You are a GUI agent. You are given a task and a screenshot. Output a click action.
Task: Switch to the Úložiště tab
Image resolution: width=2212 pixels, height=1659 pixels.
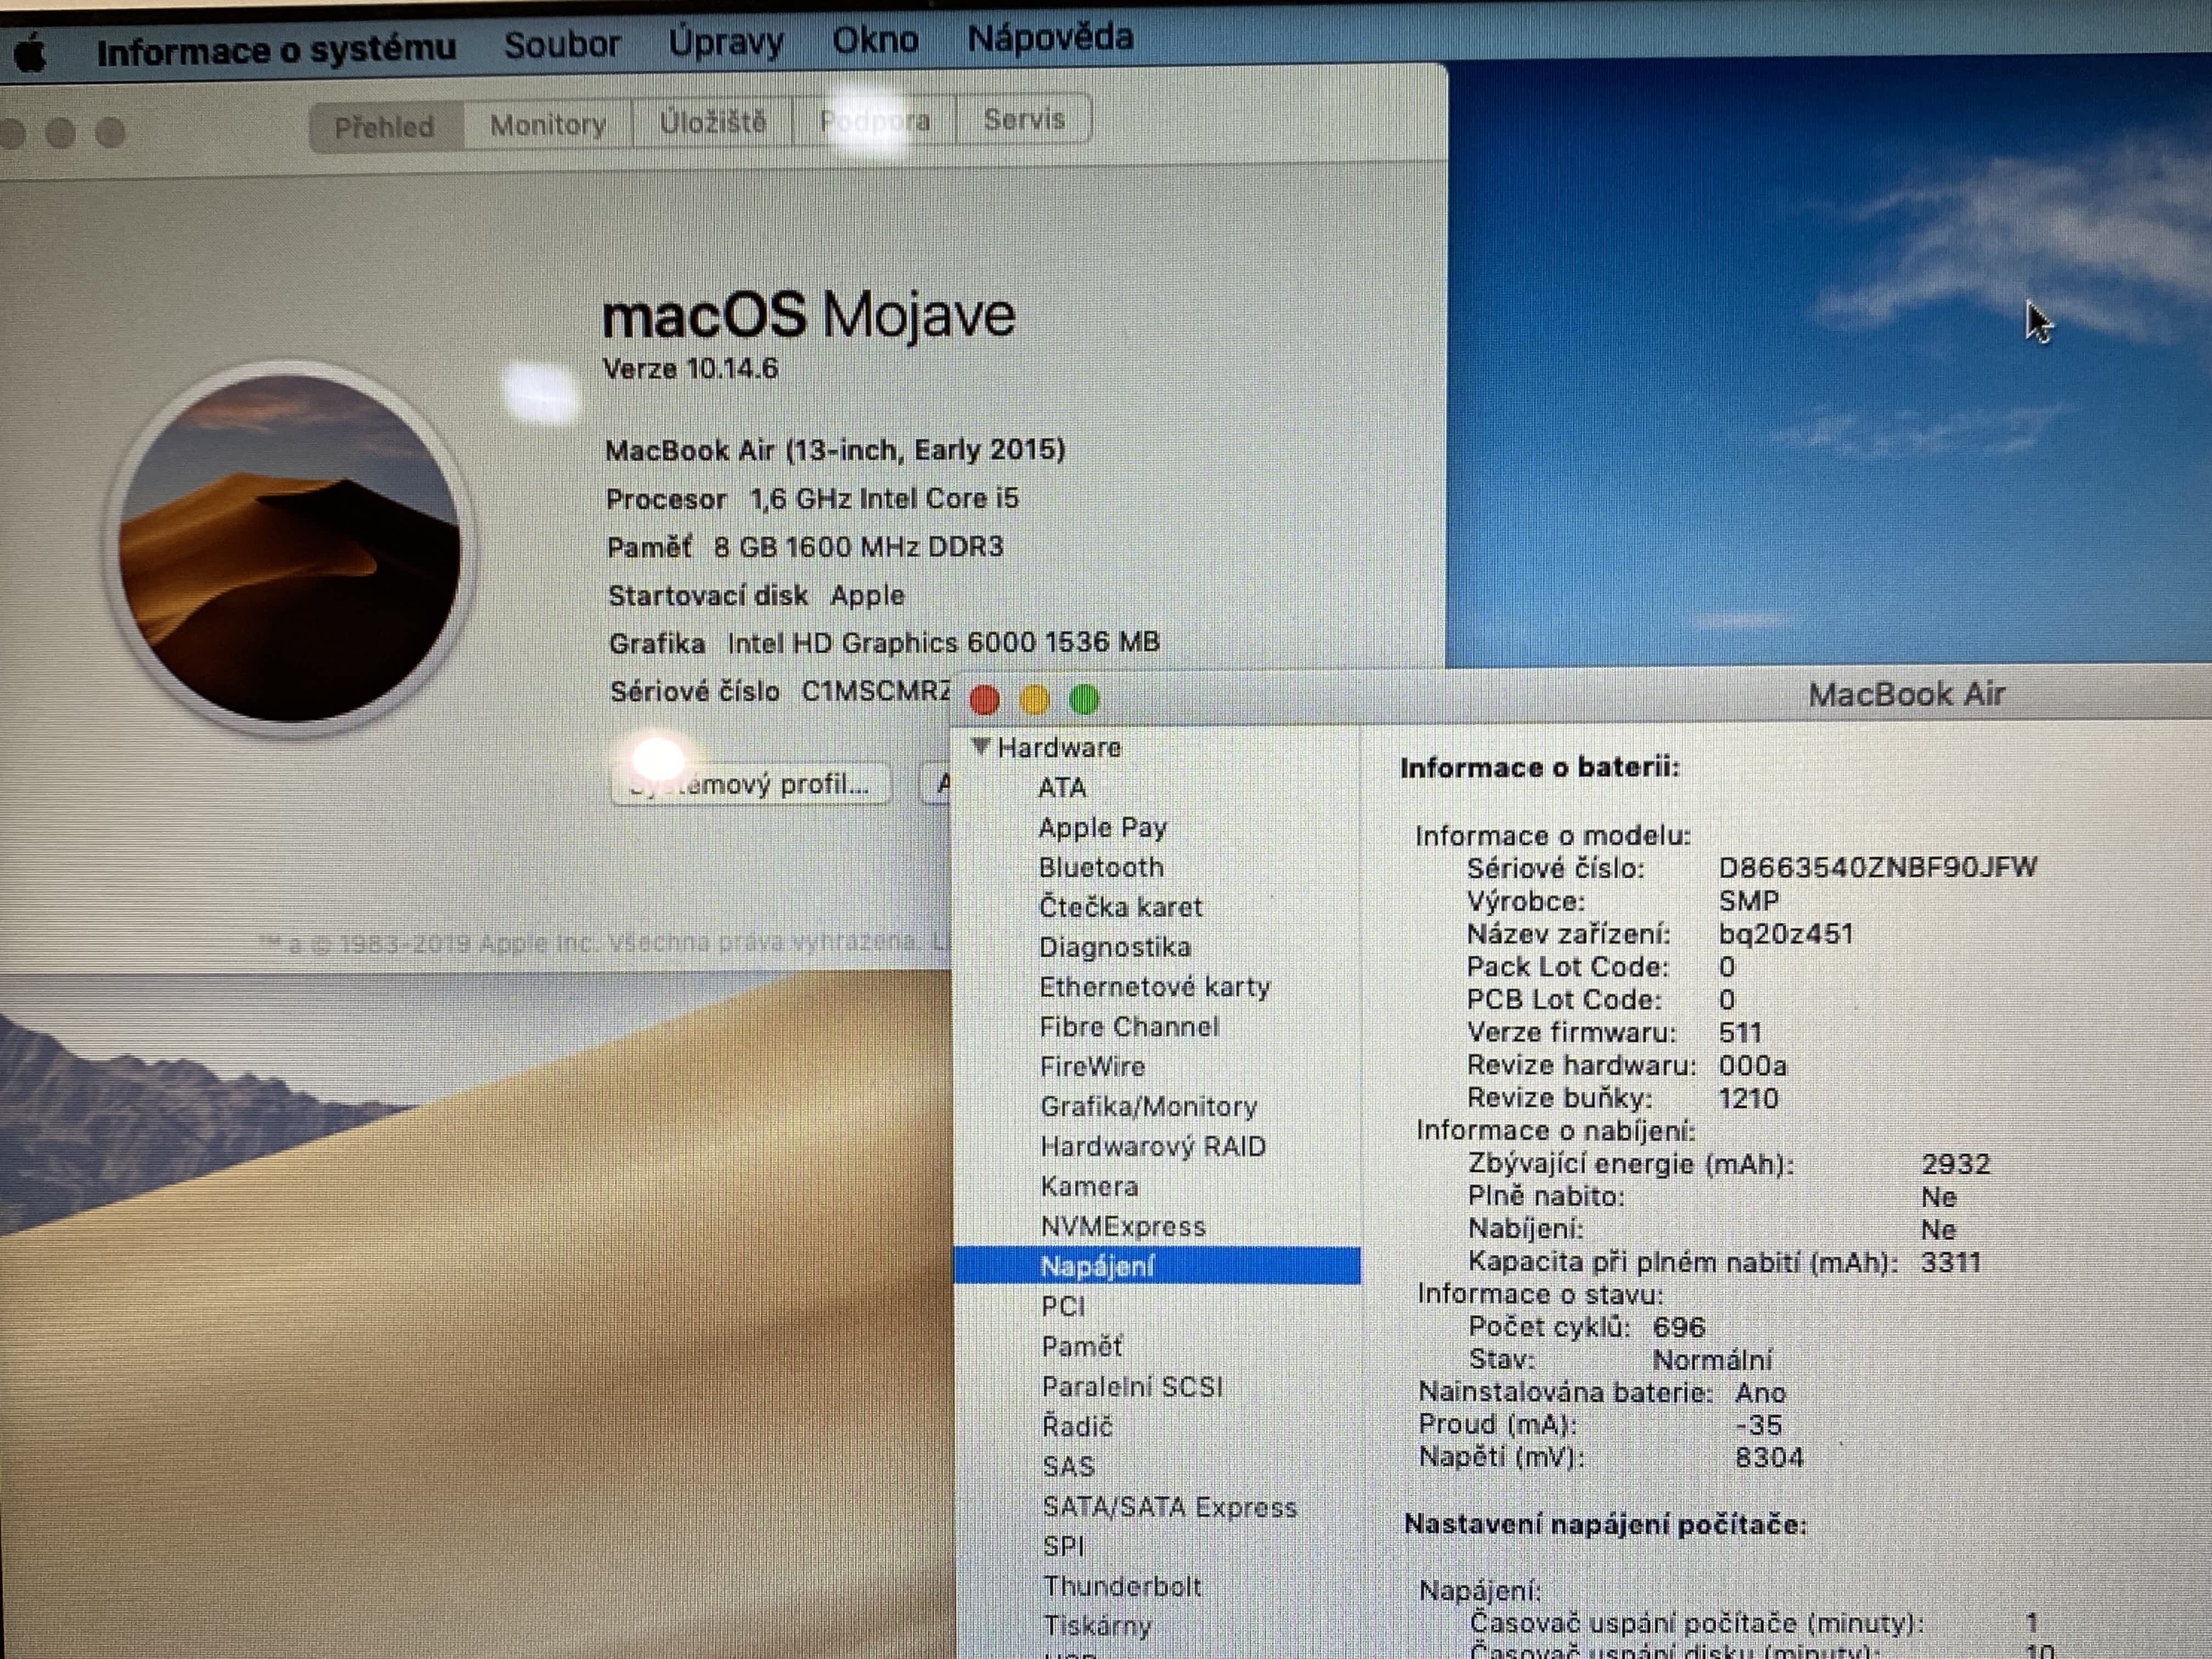[x=713, y=123]
